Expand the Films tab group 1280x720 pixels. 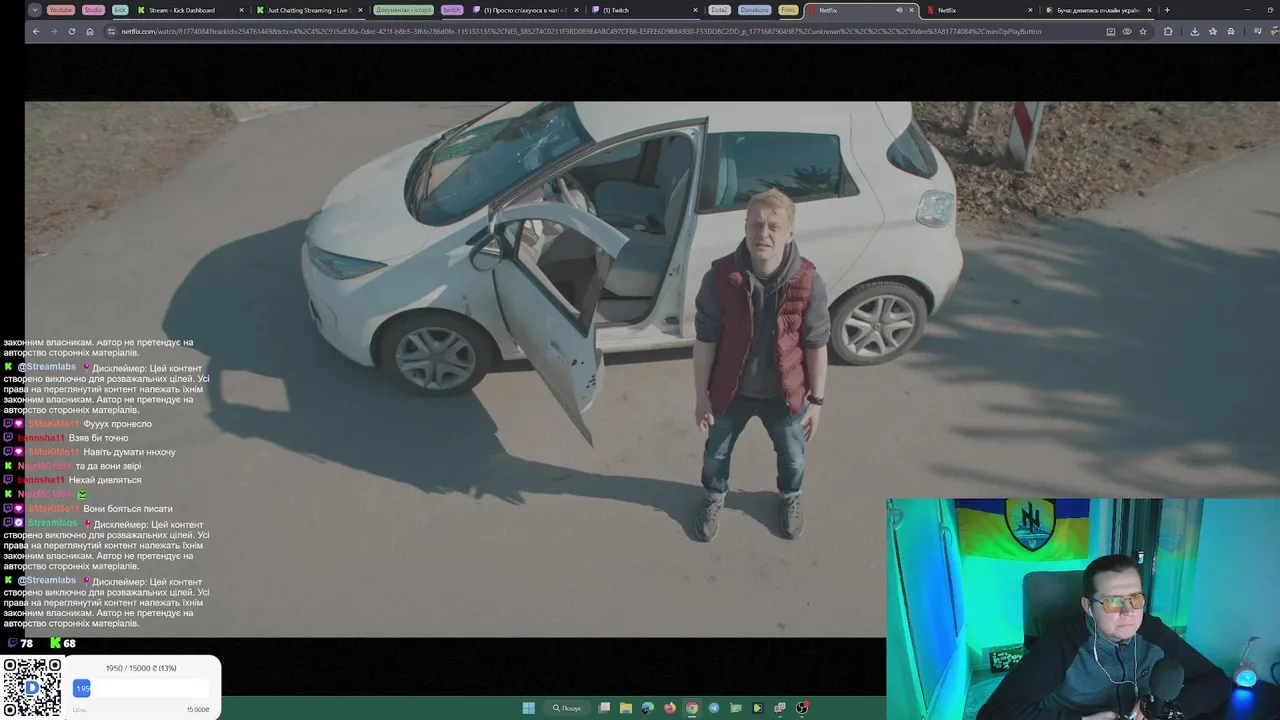tap(788, 10)
